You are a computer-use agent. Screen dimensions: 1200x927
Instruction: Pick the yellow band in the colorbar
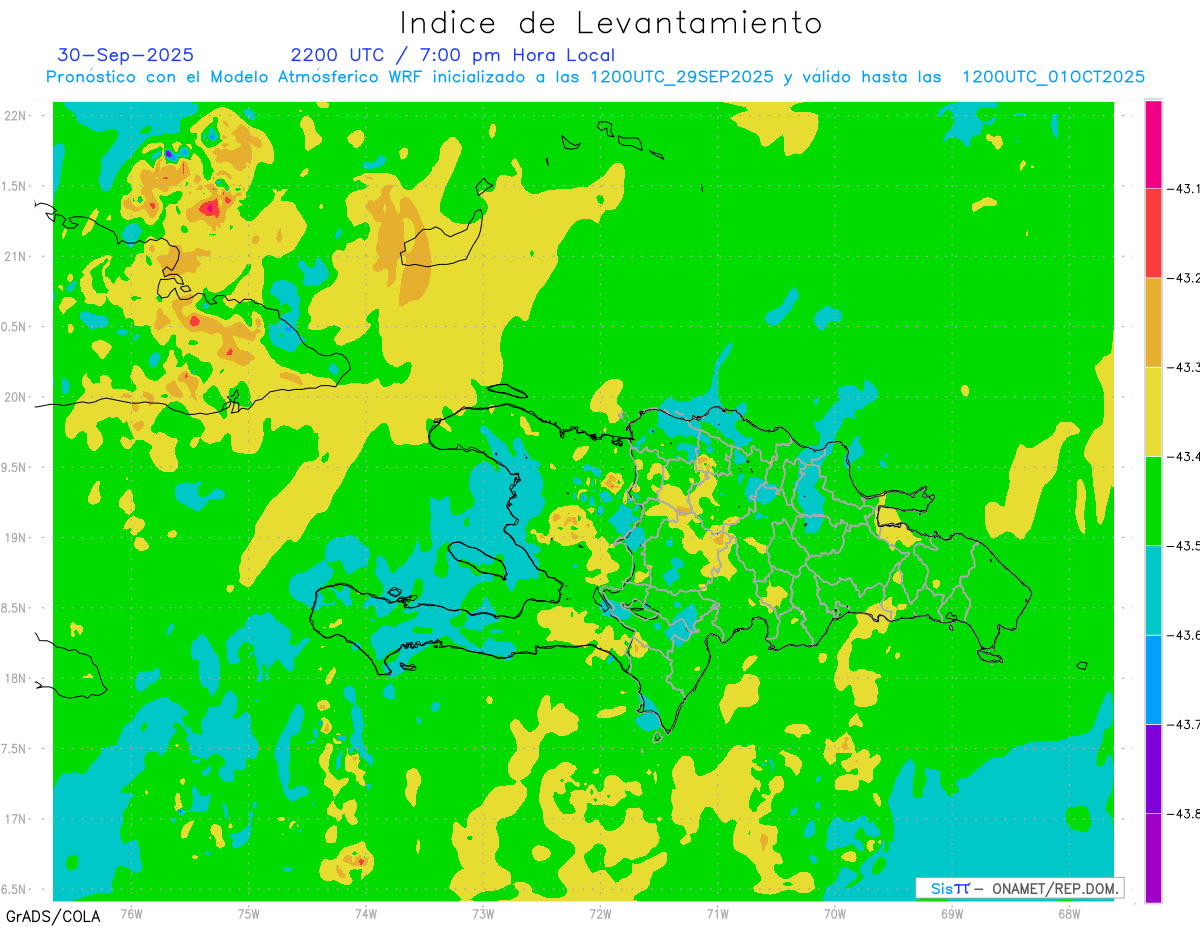pos(1153,411)
